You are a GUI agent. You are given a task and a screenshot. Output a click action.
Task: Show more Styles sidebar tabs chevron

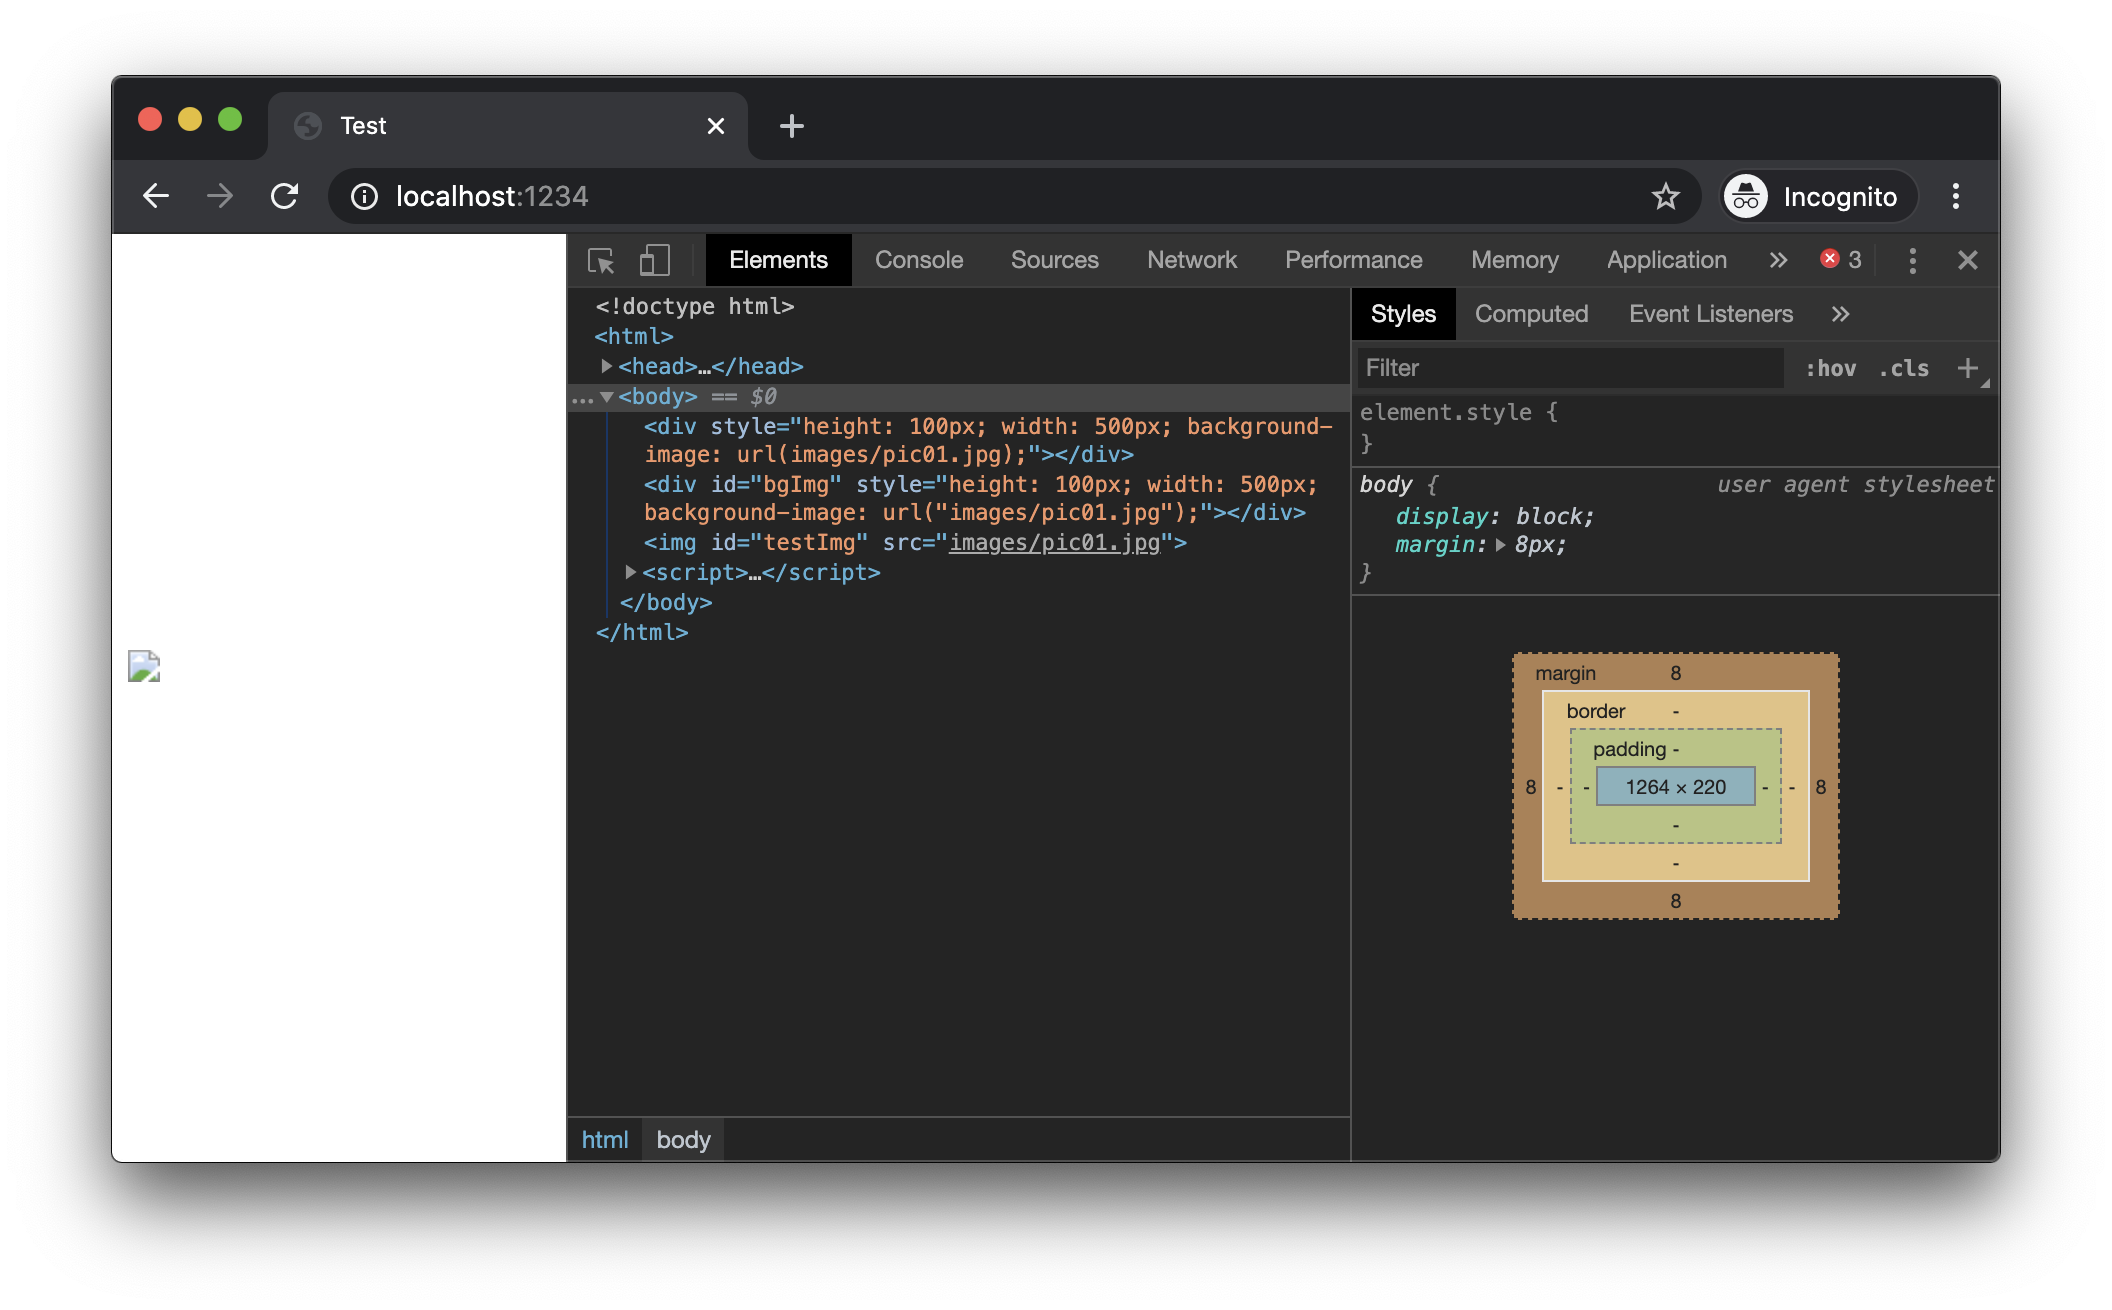[x=1840, y=314]
